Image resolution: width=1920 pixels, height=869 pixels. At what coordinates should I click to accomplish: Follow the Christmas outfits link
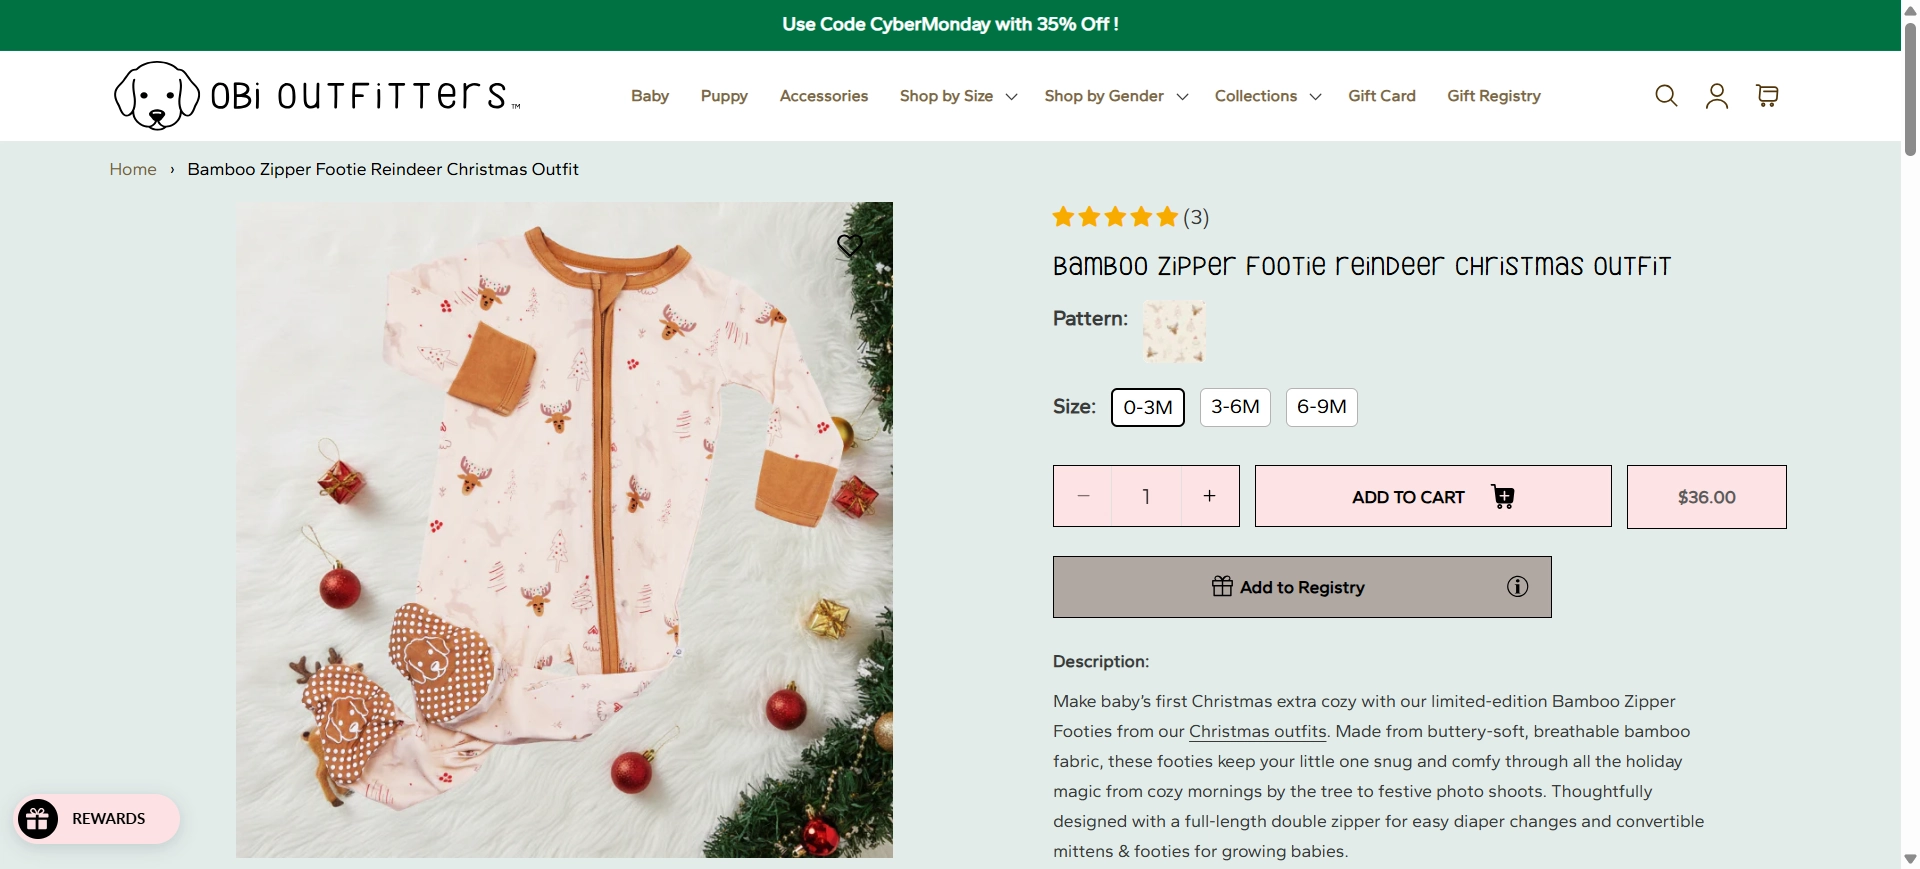[x=1257, y=731]
